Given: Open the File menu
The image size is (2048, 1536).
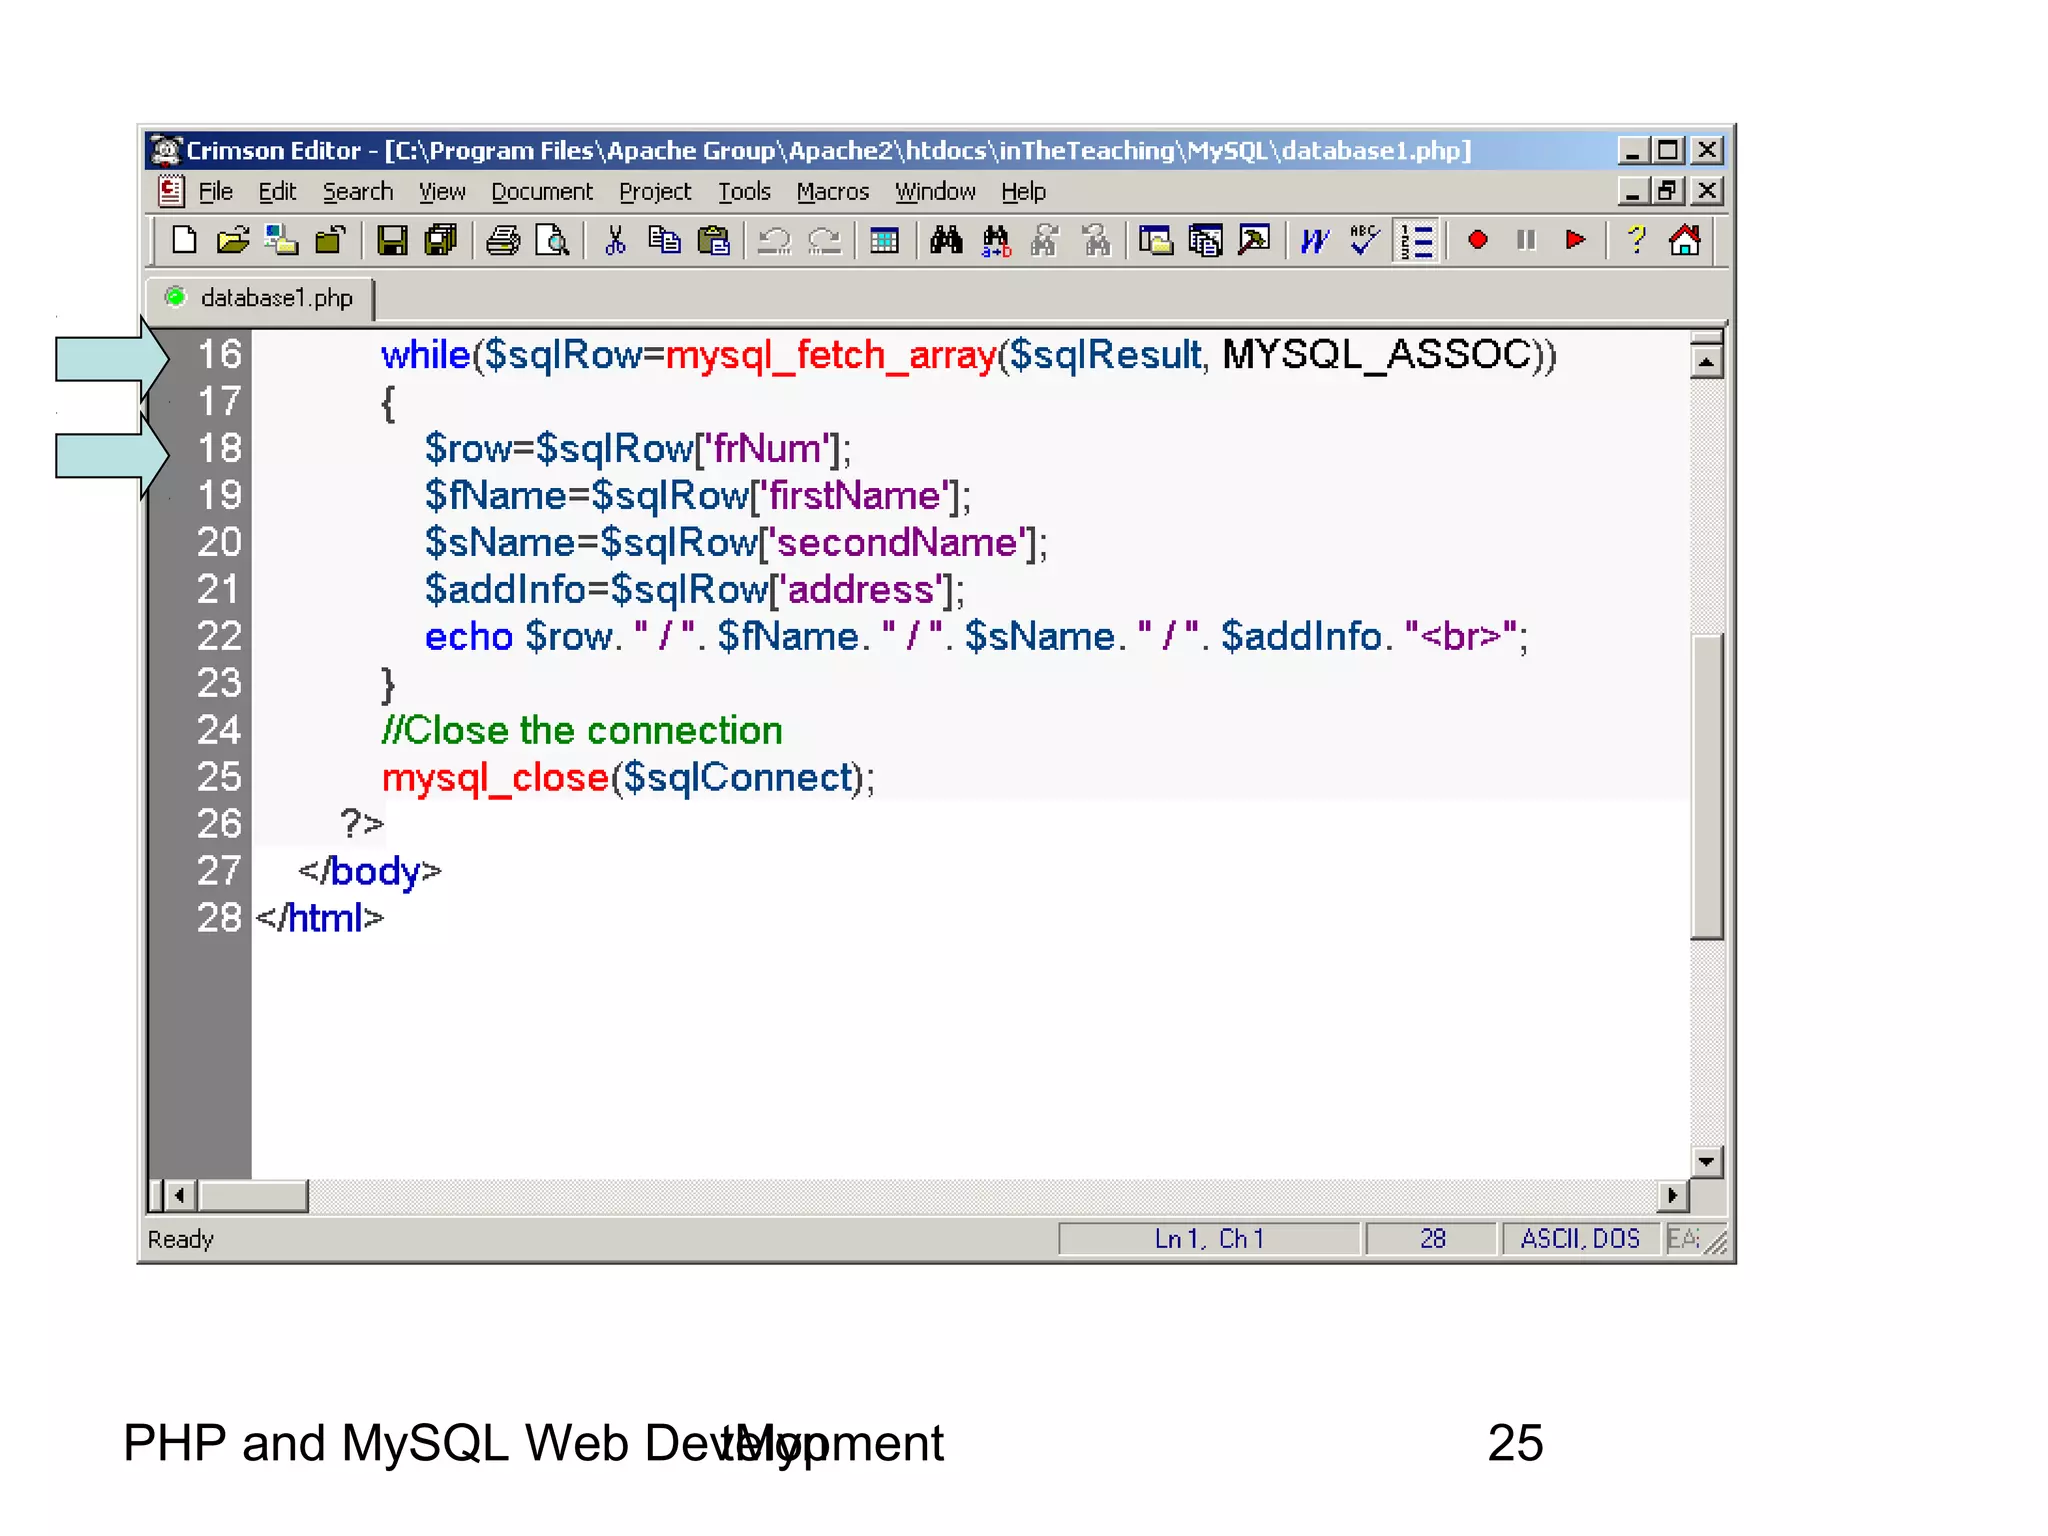Looking at the screenshot, I should [215, 192].
